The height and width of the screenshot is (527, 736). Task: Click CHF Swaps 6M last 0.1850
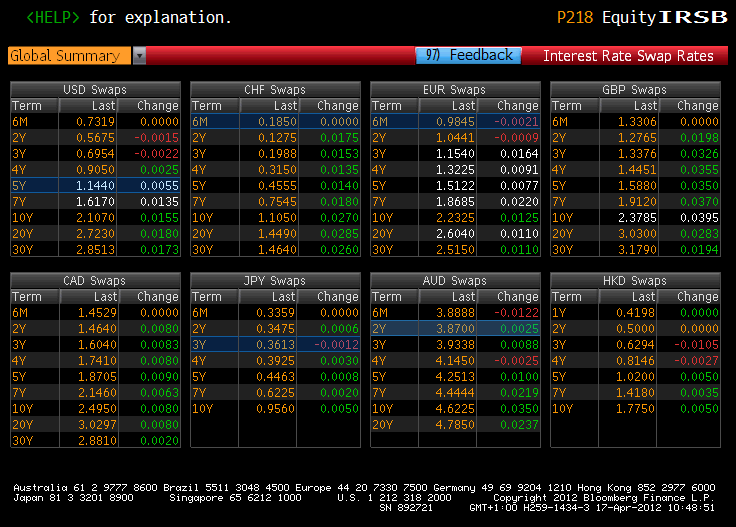pyautogui.click(x=277, y=122)
